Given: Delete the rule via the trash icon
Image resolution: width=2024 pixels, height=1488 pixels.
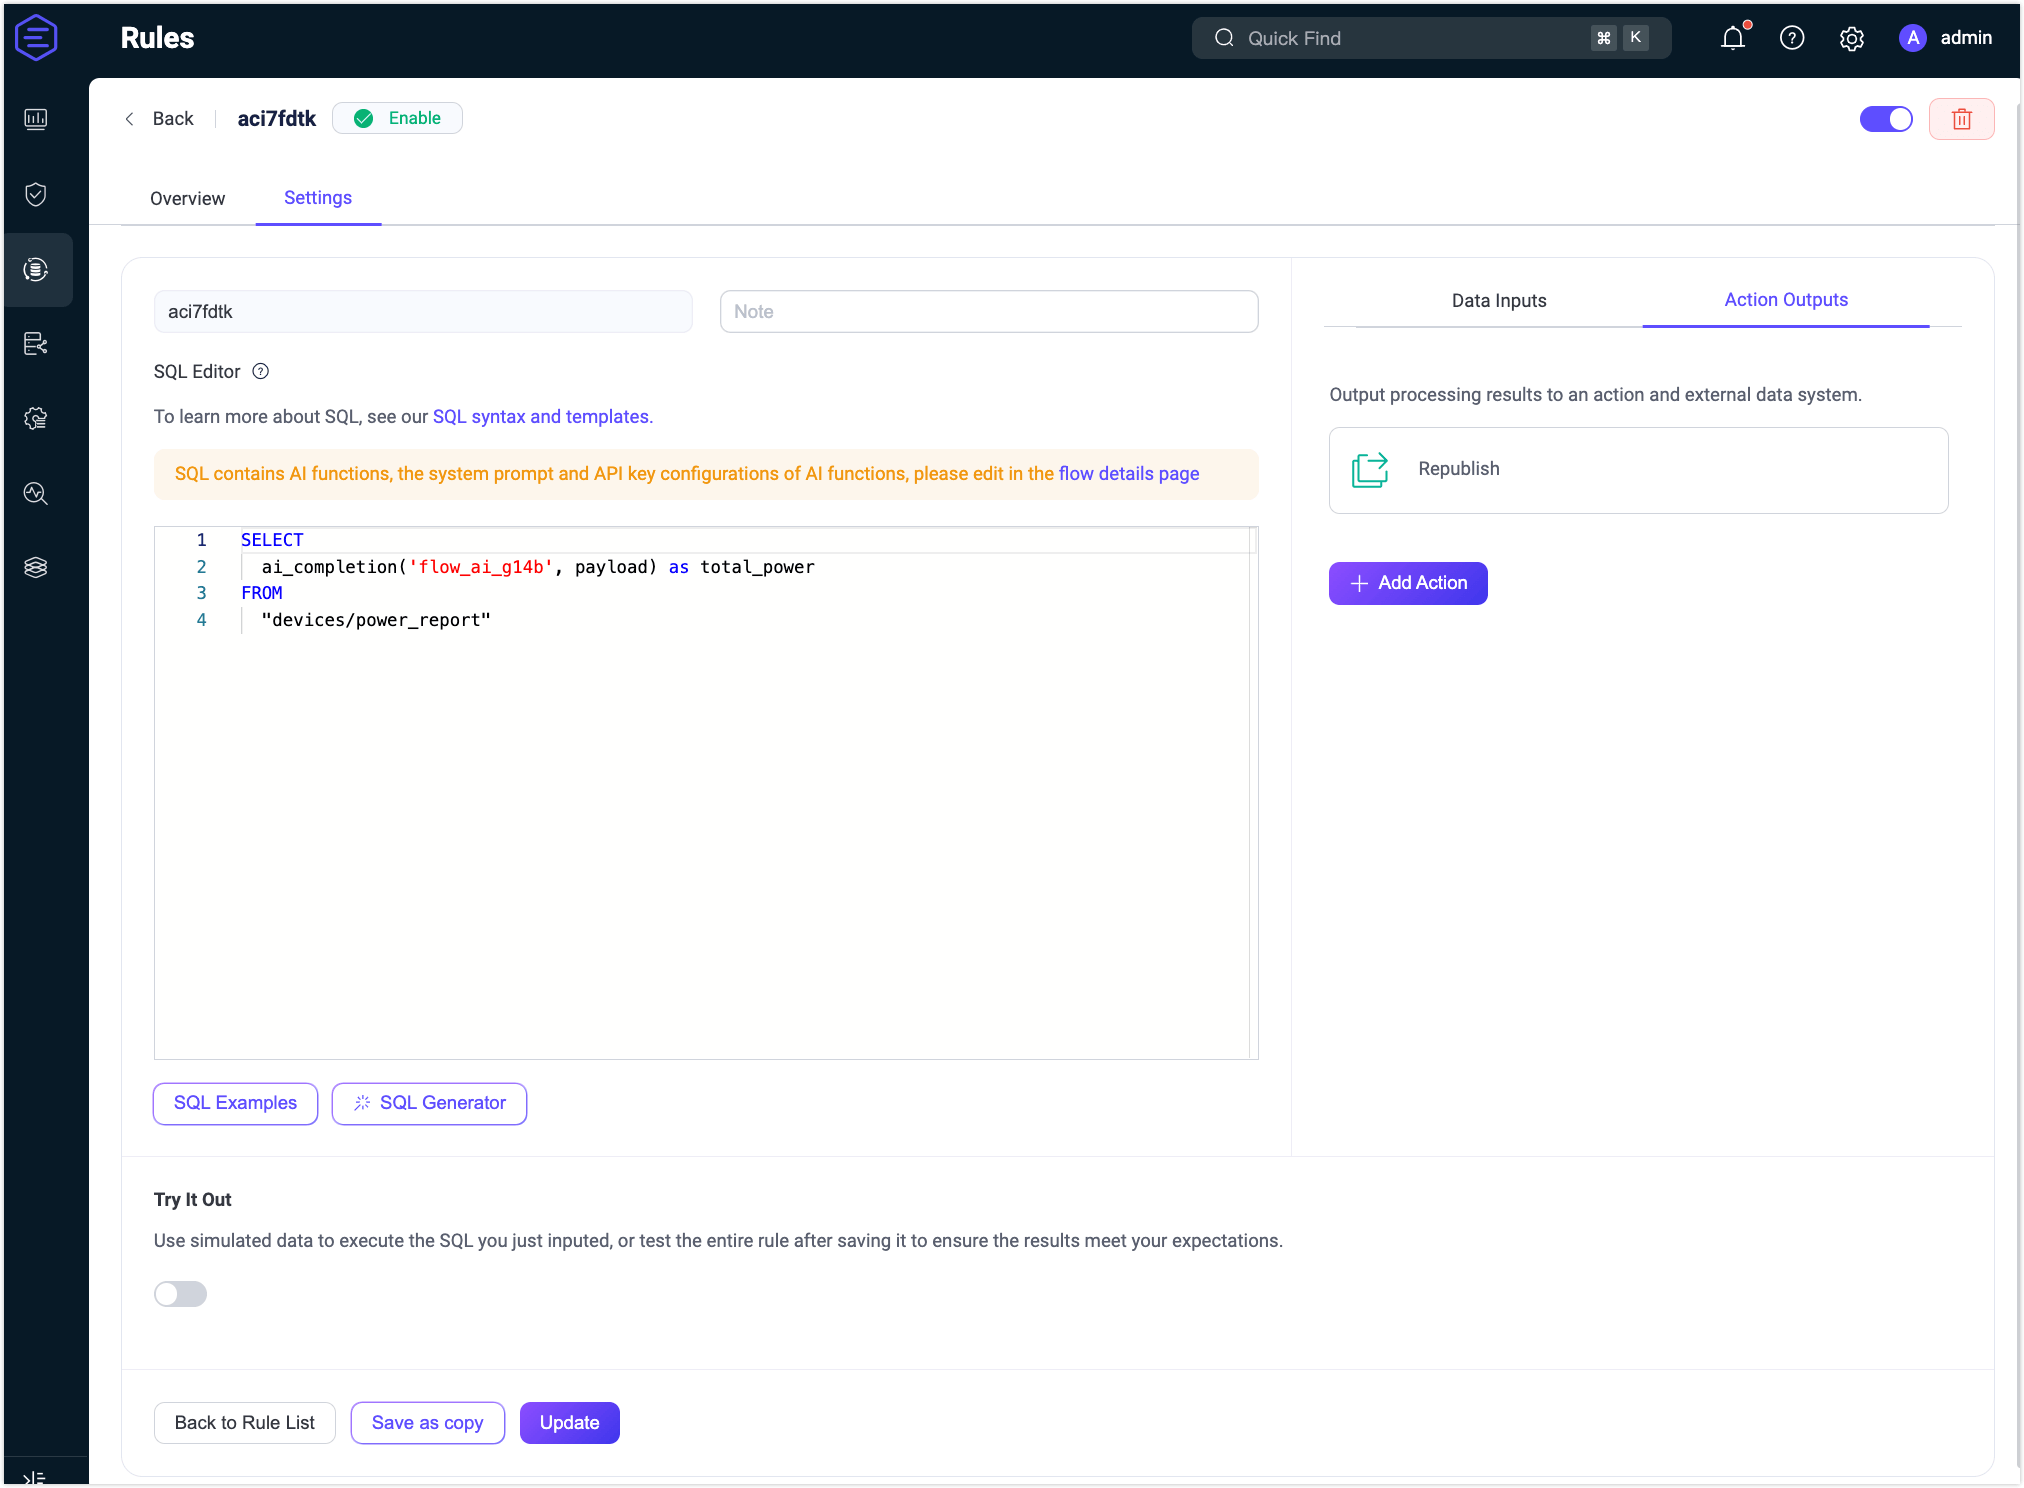Looking at the screenshot, I should (1961, 118).
